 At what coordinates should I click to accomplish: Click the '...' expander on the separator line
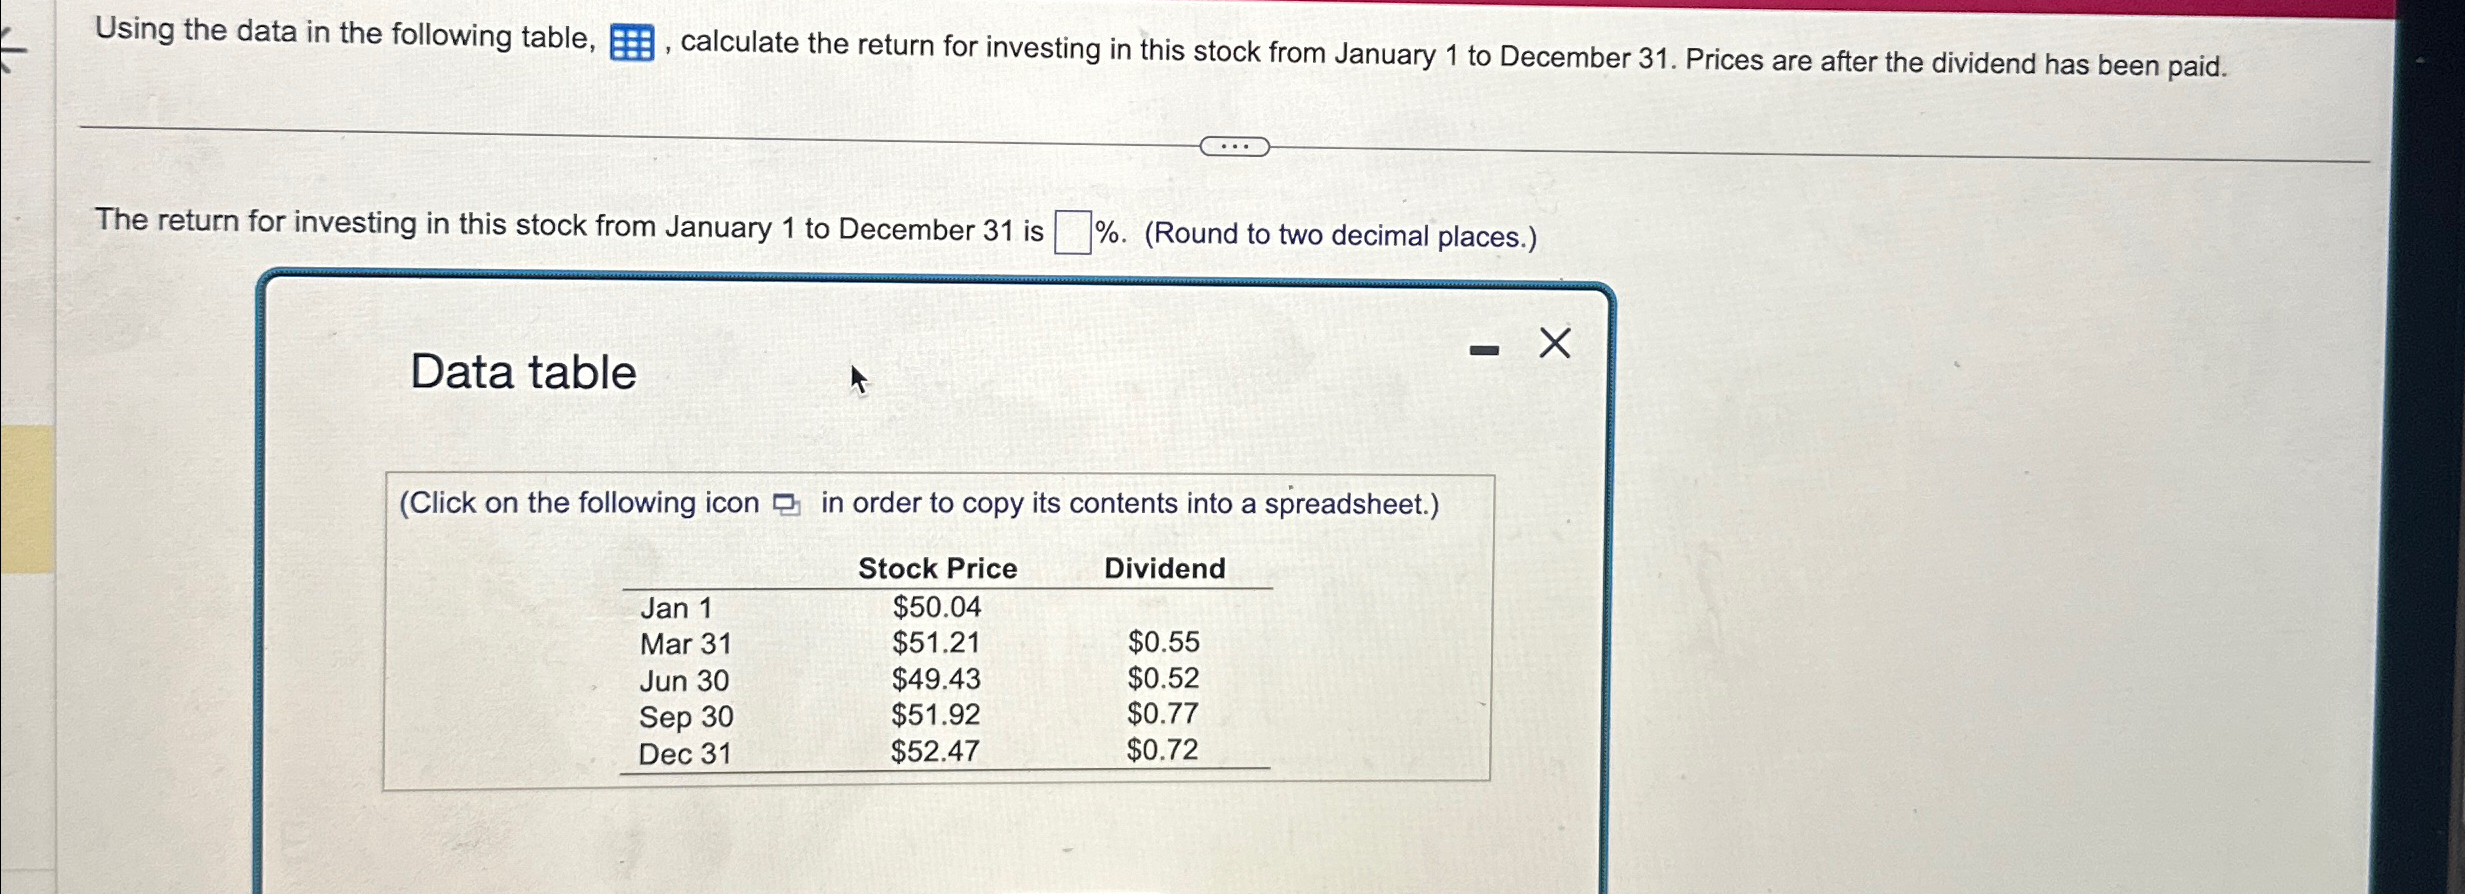click(1236, 146)
